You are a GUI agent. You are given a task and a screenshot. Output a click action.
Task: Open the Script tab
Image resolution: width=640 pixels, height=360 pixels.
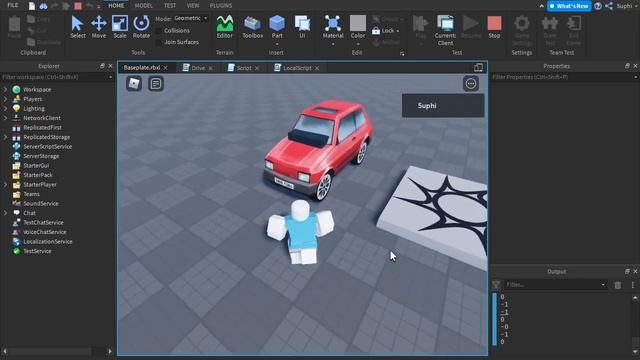[x=244, y=68]
